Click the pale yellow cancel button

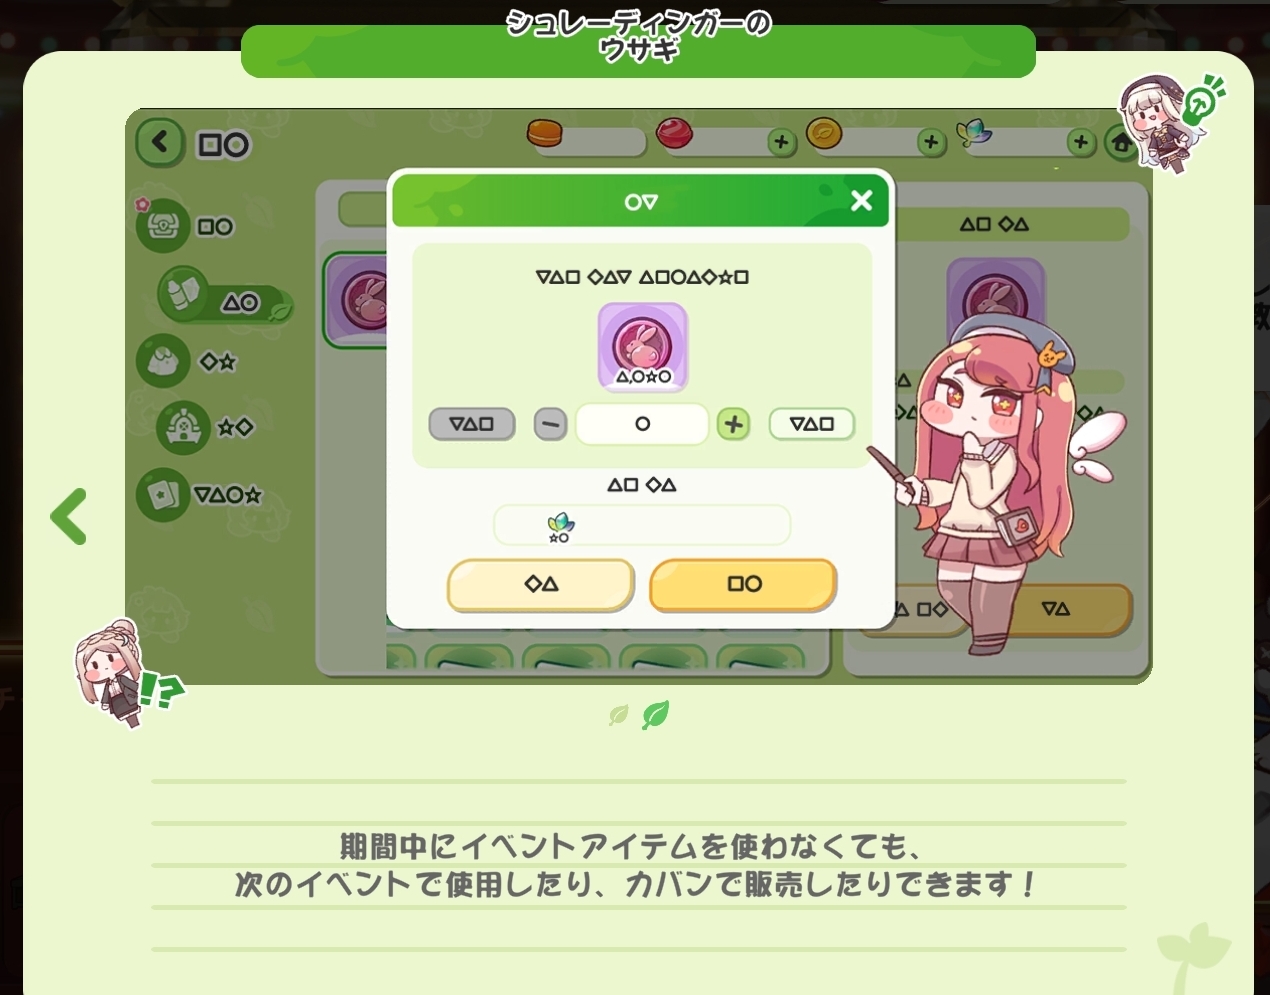[x=541, y=585]
